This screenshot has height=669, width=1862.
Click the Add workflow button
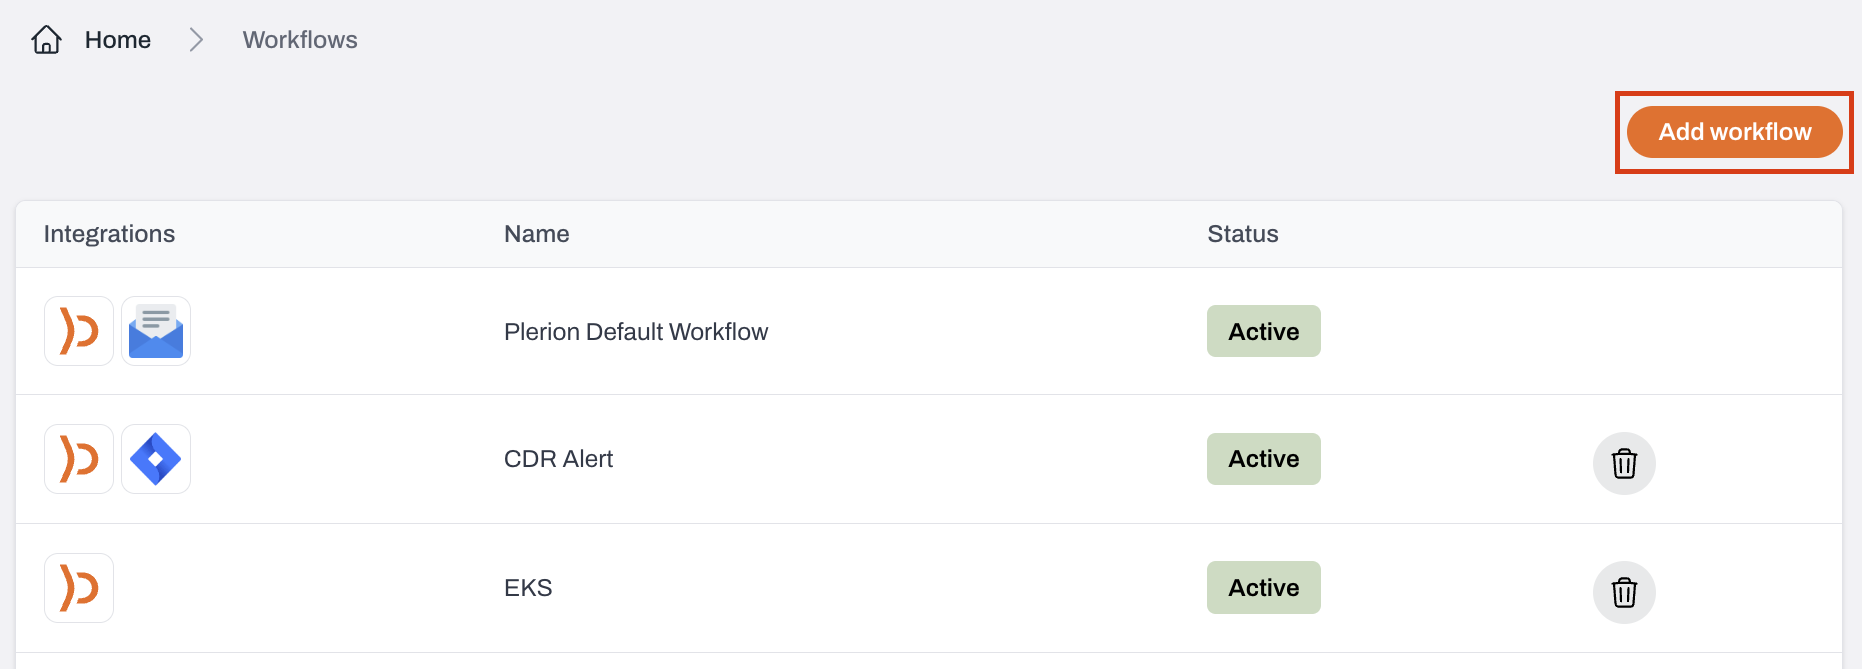point(1734,132)
